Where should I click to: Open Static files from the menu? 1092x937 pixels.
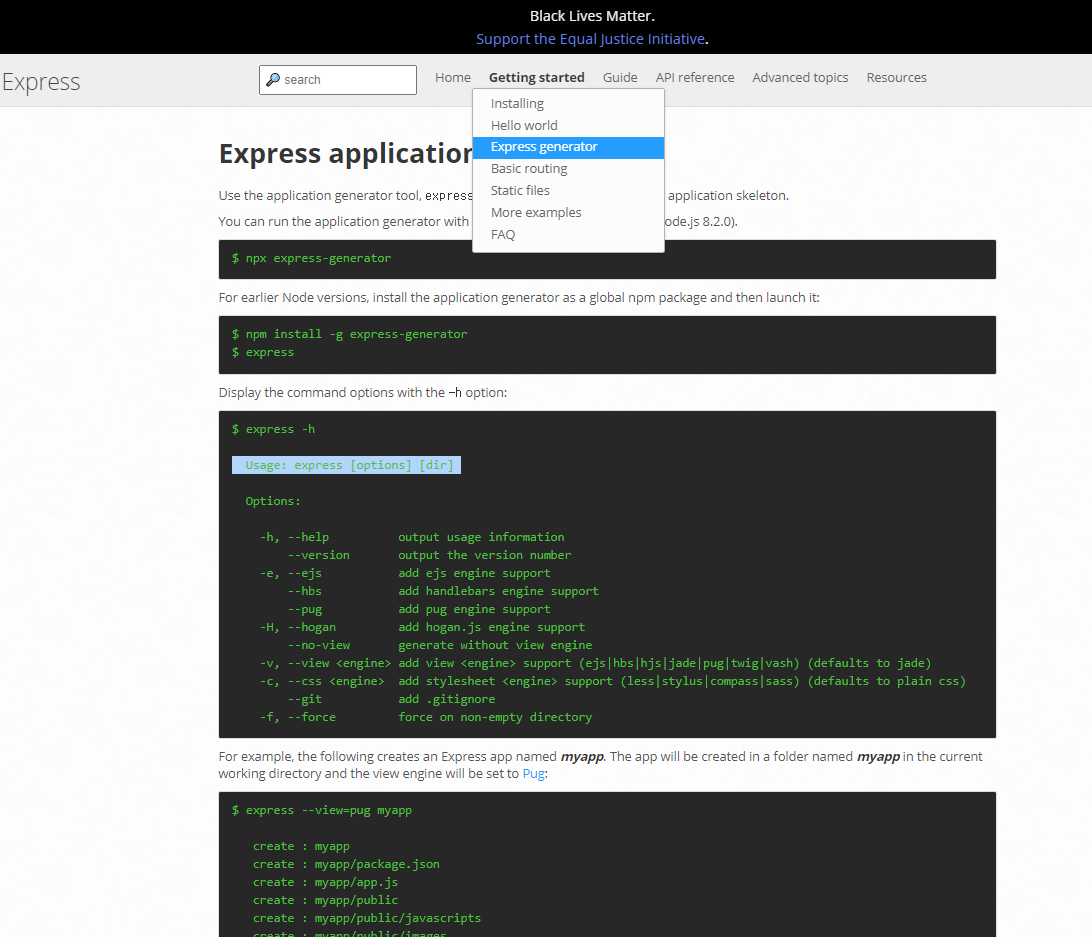[x=520, y=190]
